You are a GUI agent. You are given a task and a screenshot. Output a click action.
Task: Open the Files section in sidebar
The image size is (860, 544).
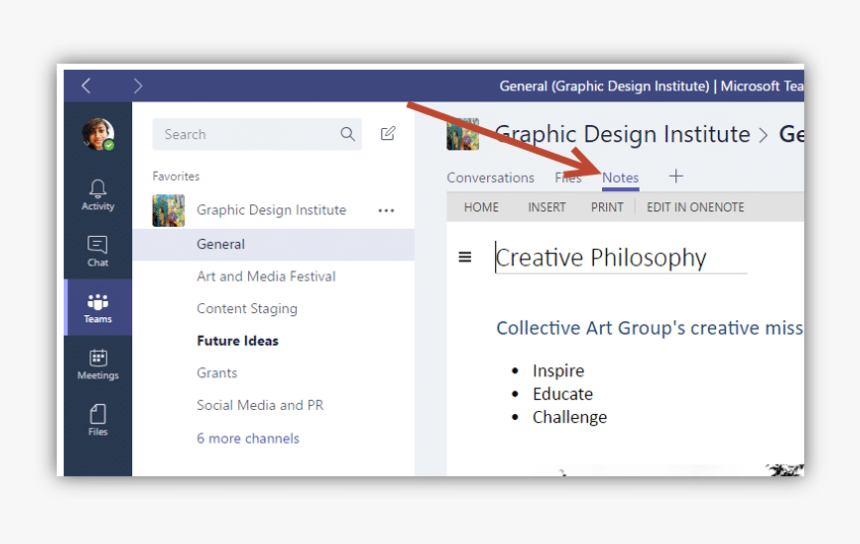coord(98,420)
